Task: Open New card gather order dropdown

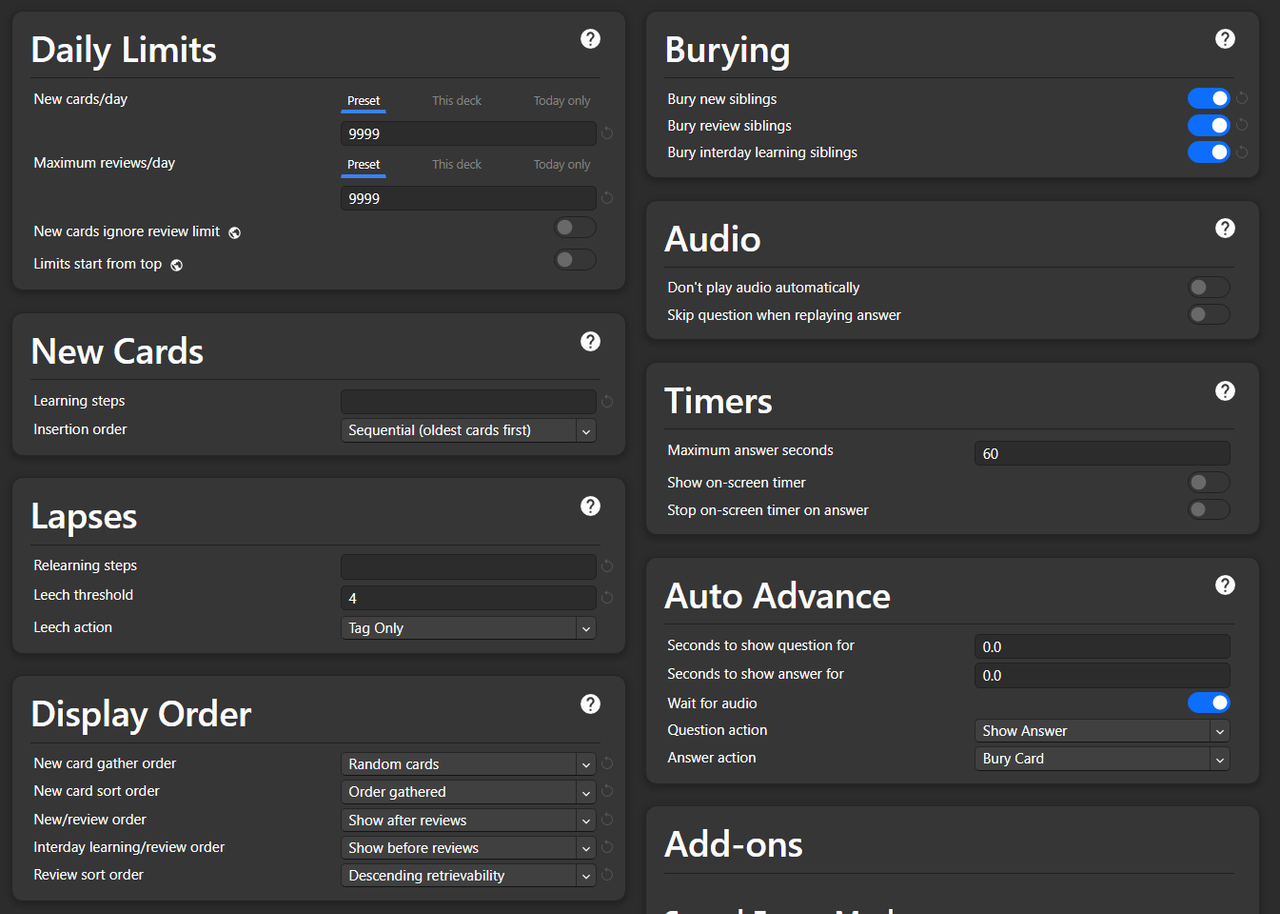Action: 468,764
